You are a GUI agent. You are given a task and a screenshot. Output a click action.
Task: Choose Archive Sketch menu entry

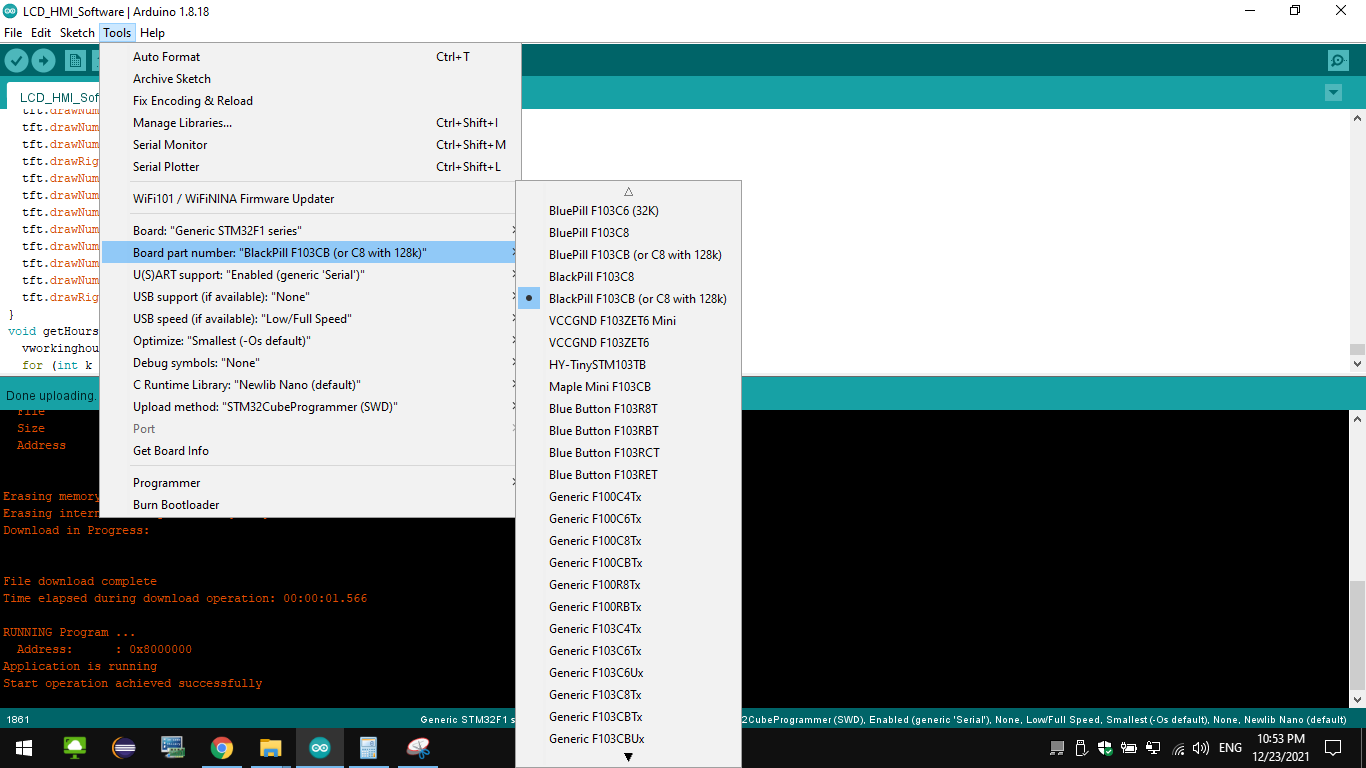[x=310, y=79]
